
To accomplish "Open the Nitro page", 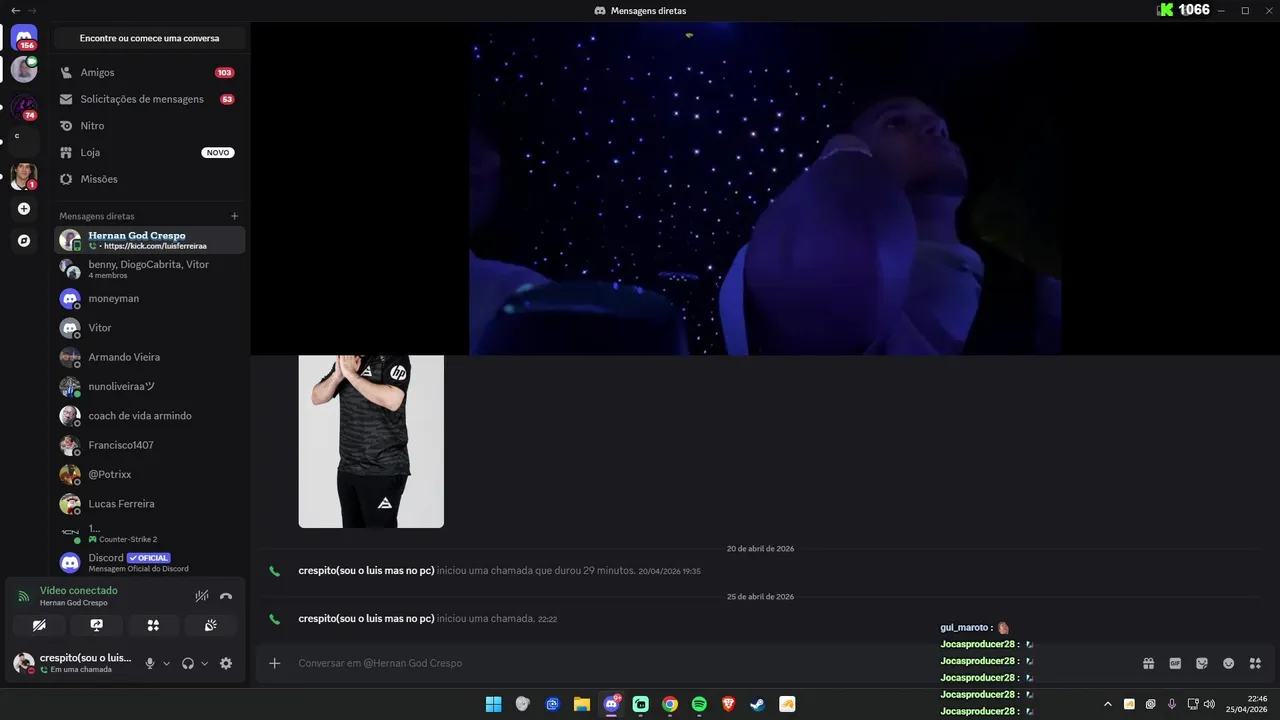I will pos(149,126).
